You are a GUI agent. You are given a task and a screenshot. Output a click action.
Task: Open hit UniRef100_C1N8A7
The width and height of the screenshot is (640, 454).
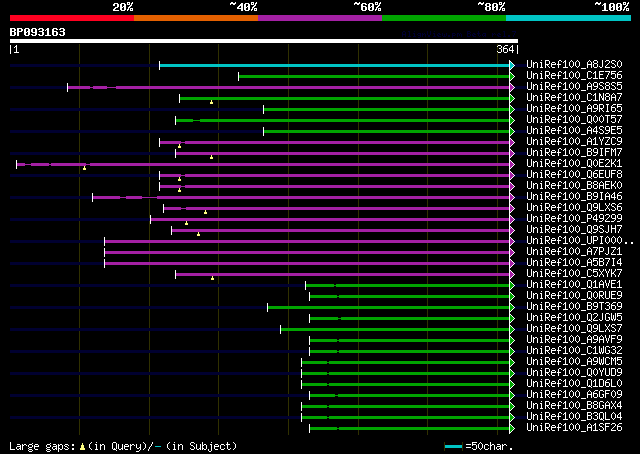pyautogui.click(x=574, y=98)
